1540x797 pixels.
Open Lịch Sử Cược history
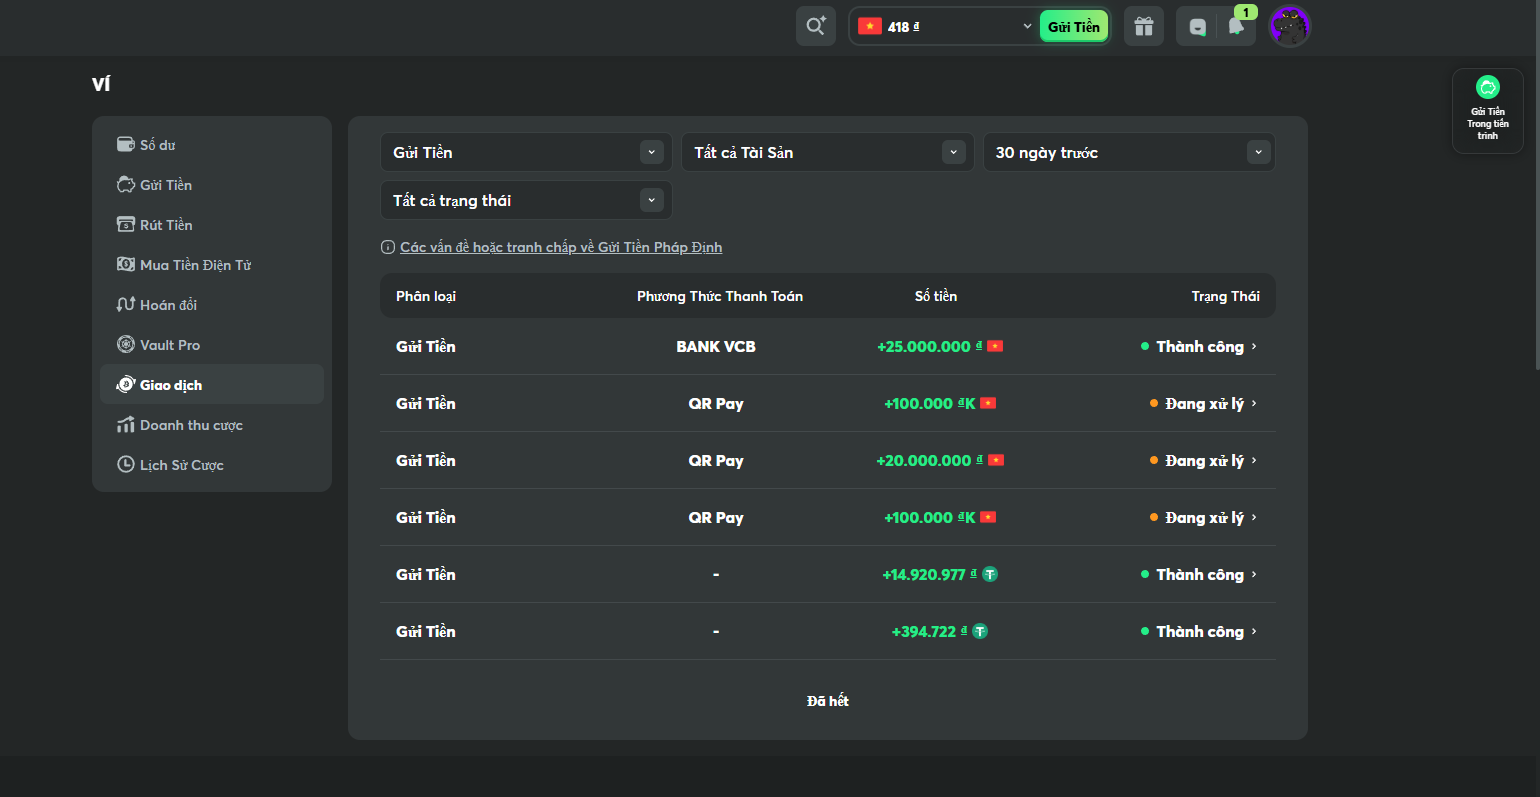(181, 465)
